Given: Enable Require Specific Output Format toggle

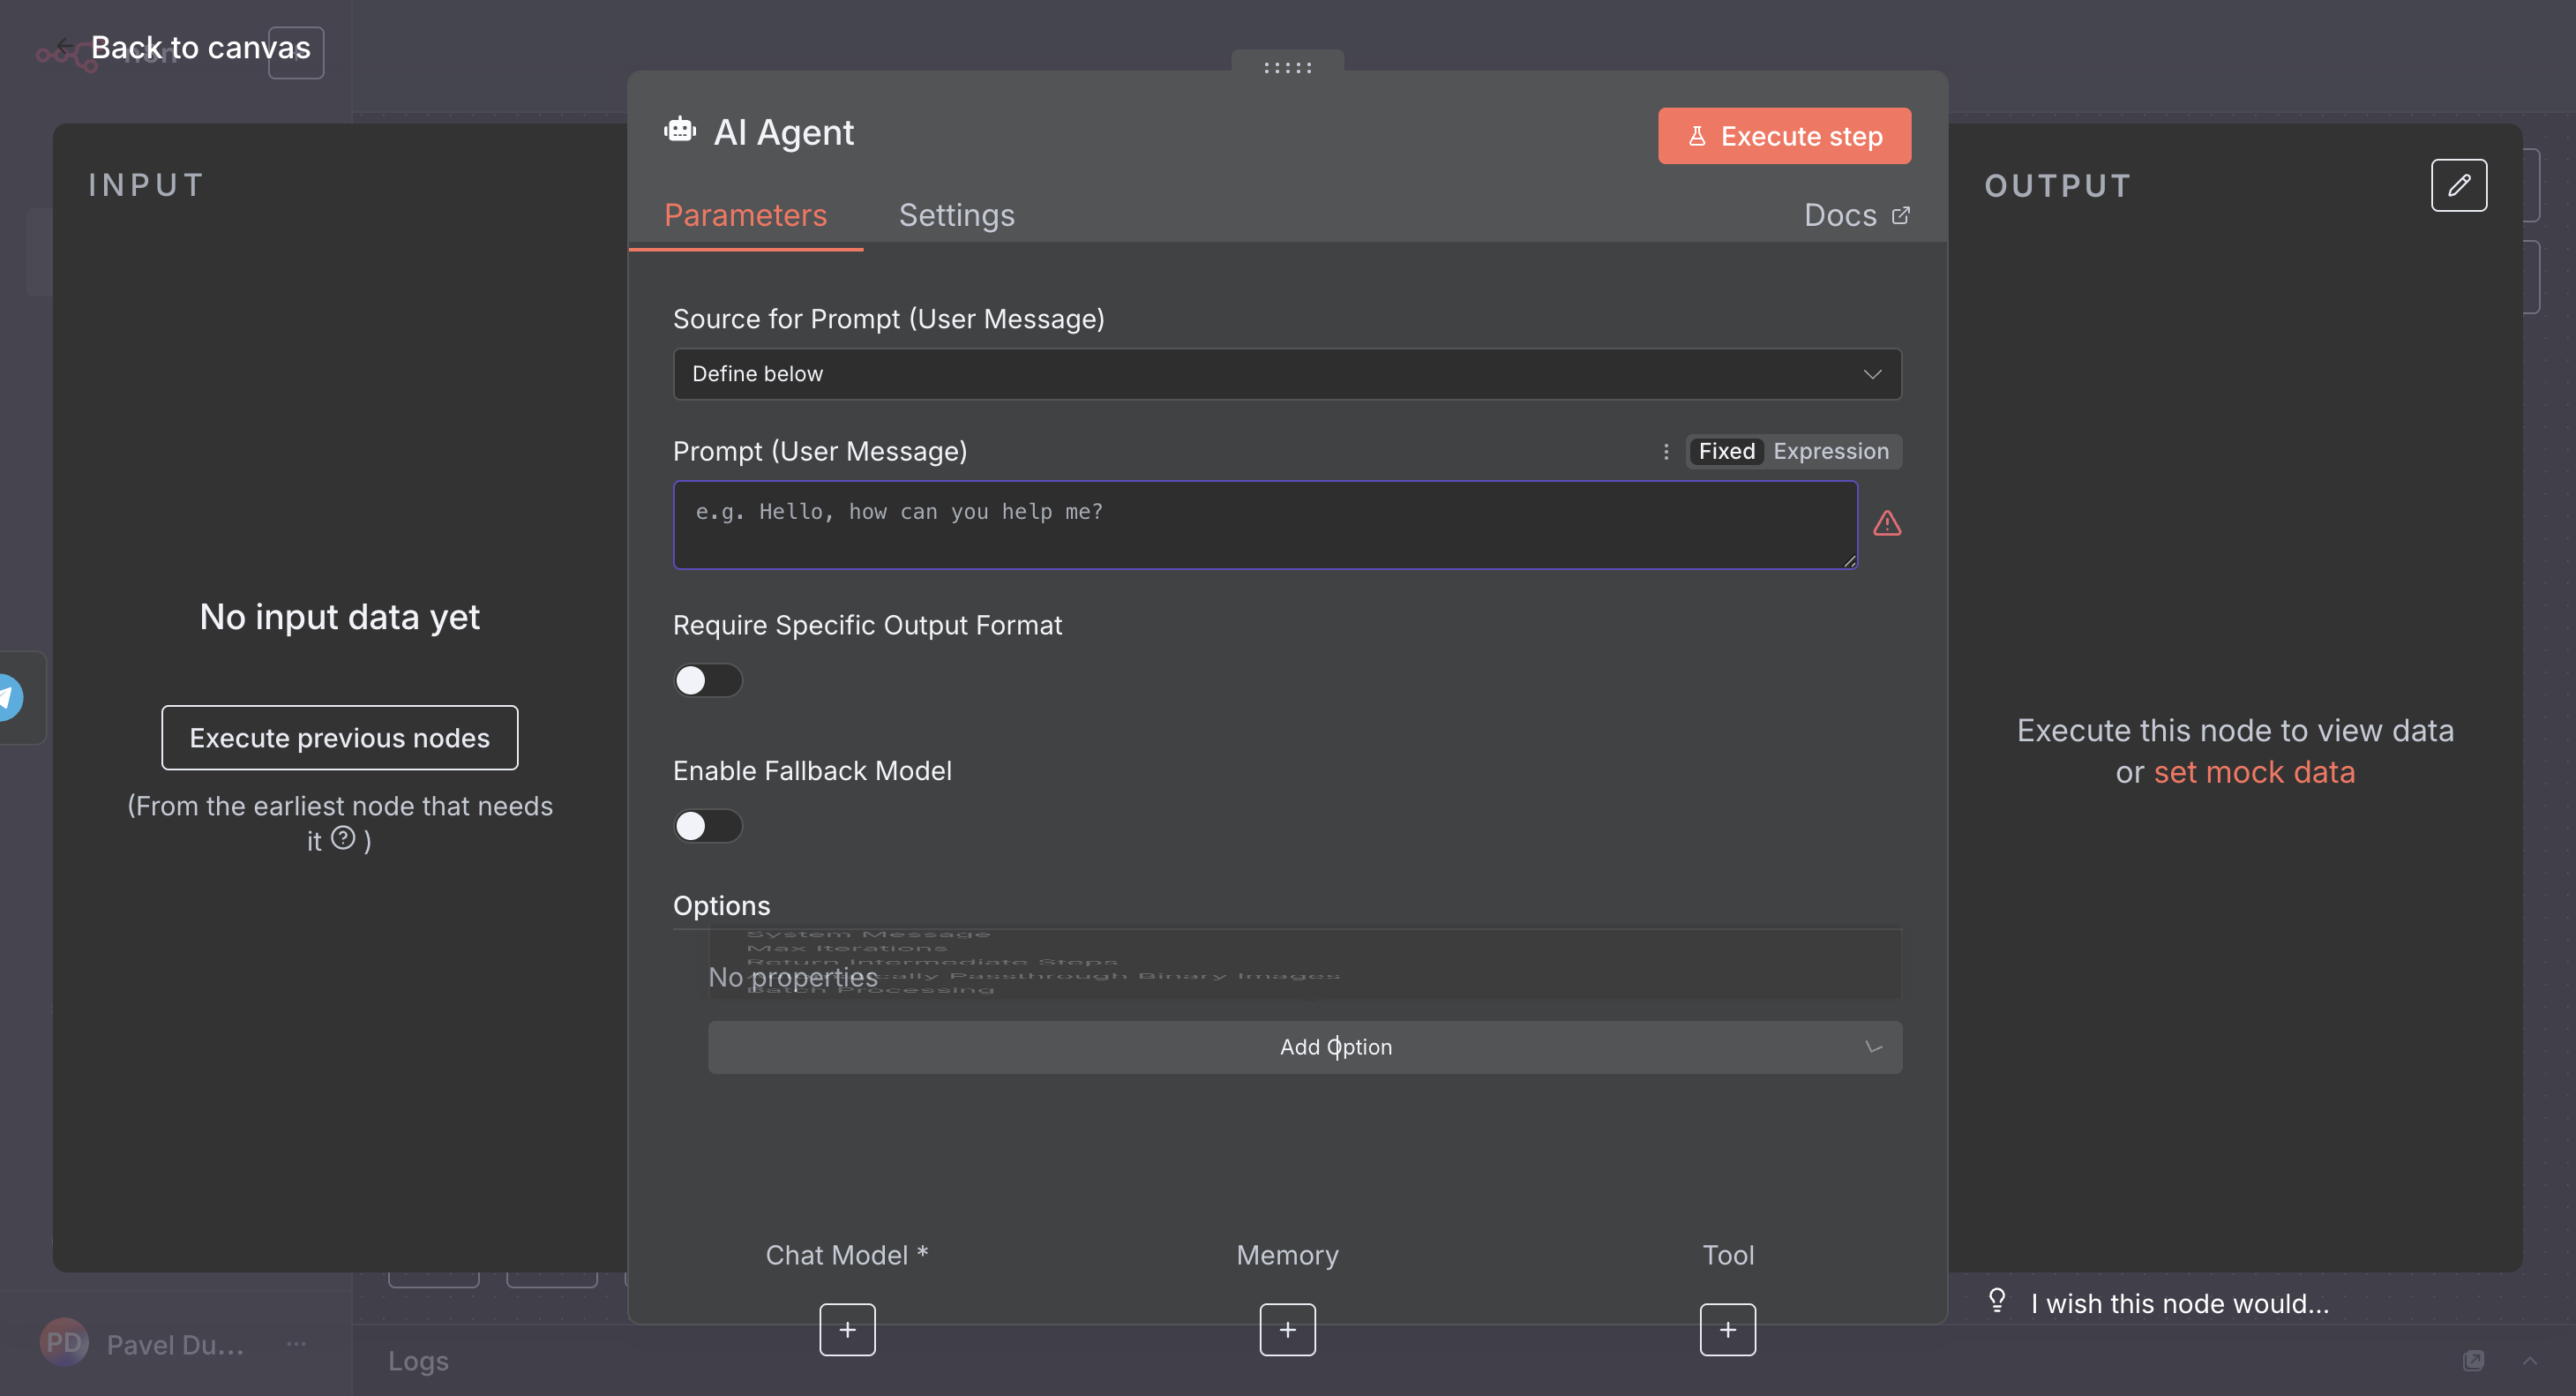Looking at the screenshot, I should coord(707,680).
